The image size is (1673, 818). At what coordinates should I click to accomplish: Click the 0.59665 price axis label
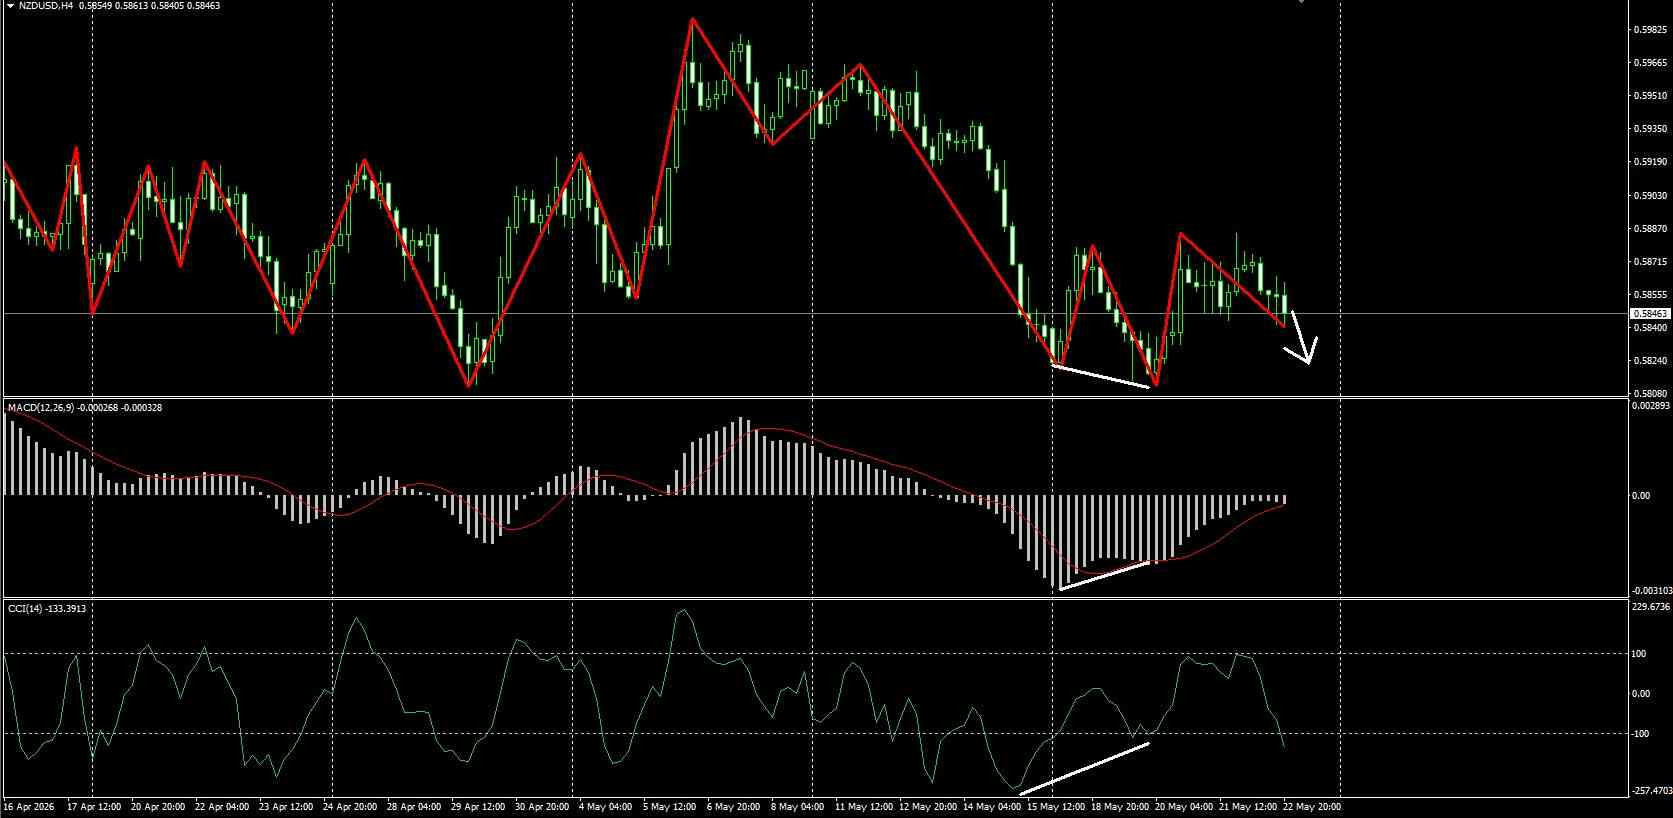1650,63
